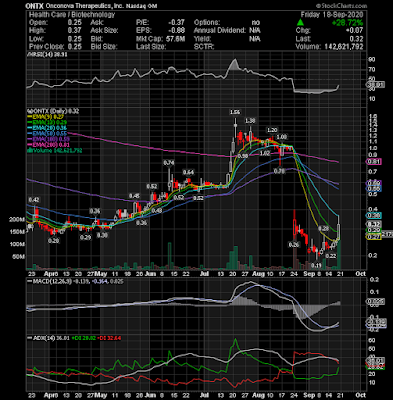Screen dimensions: 393x400
Task: Click the yellow 0.27 axis price tag
Action: (374, 237)
